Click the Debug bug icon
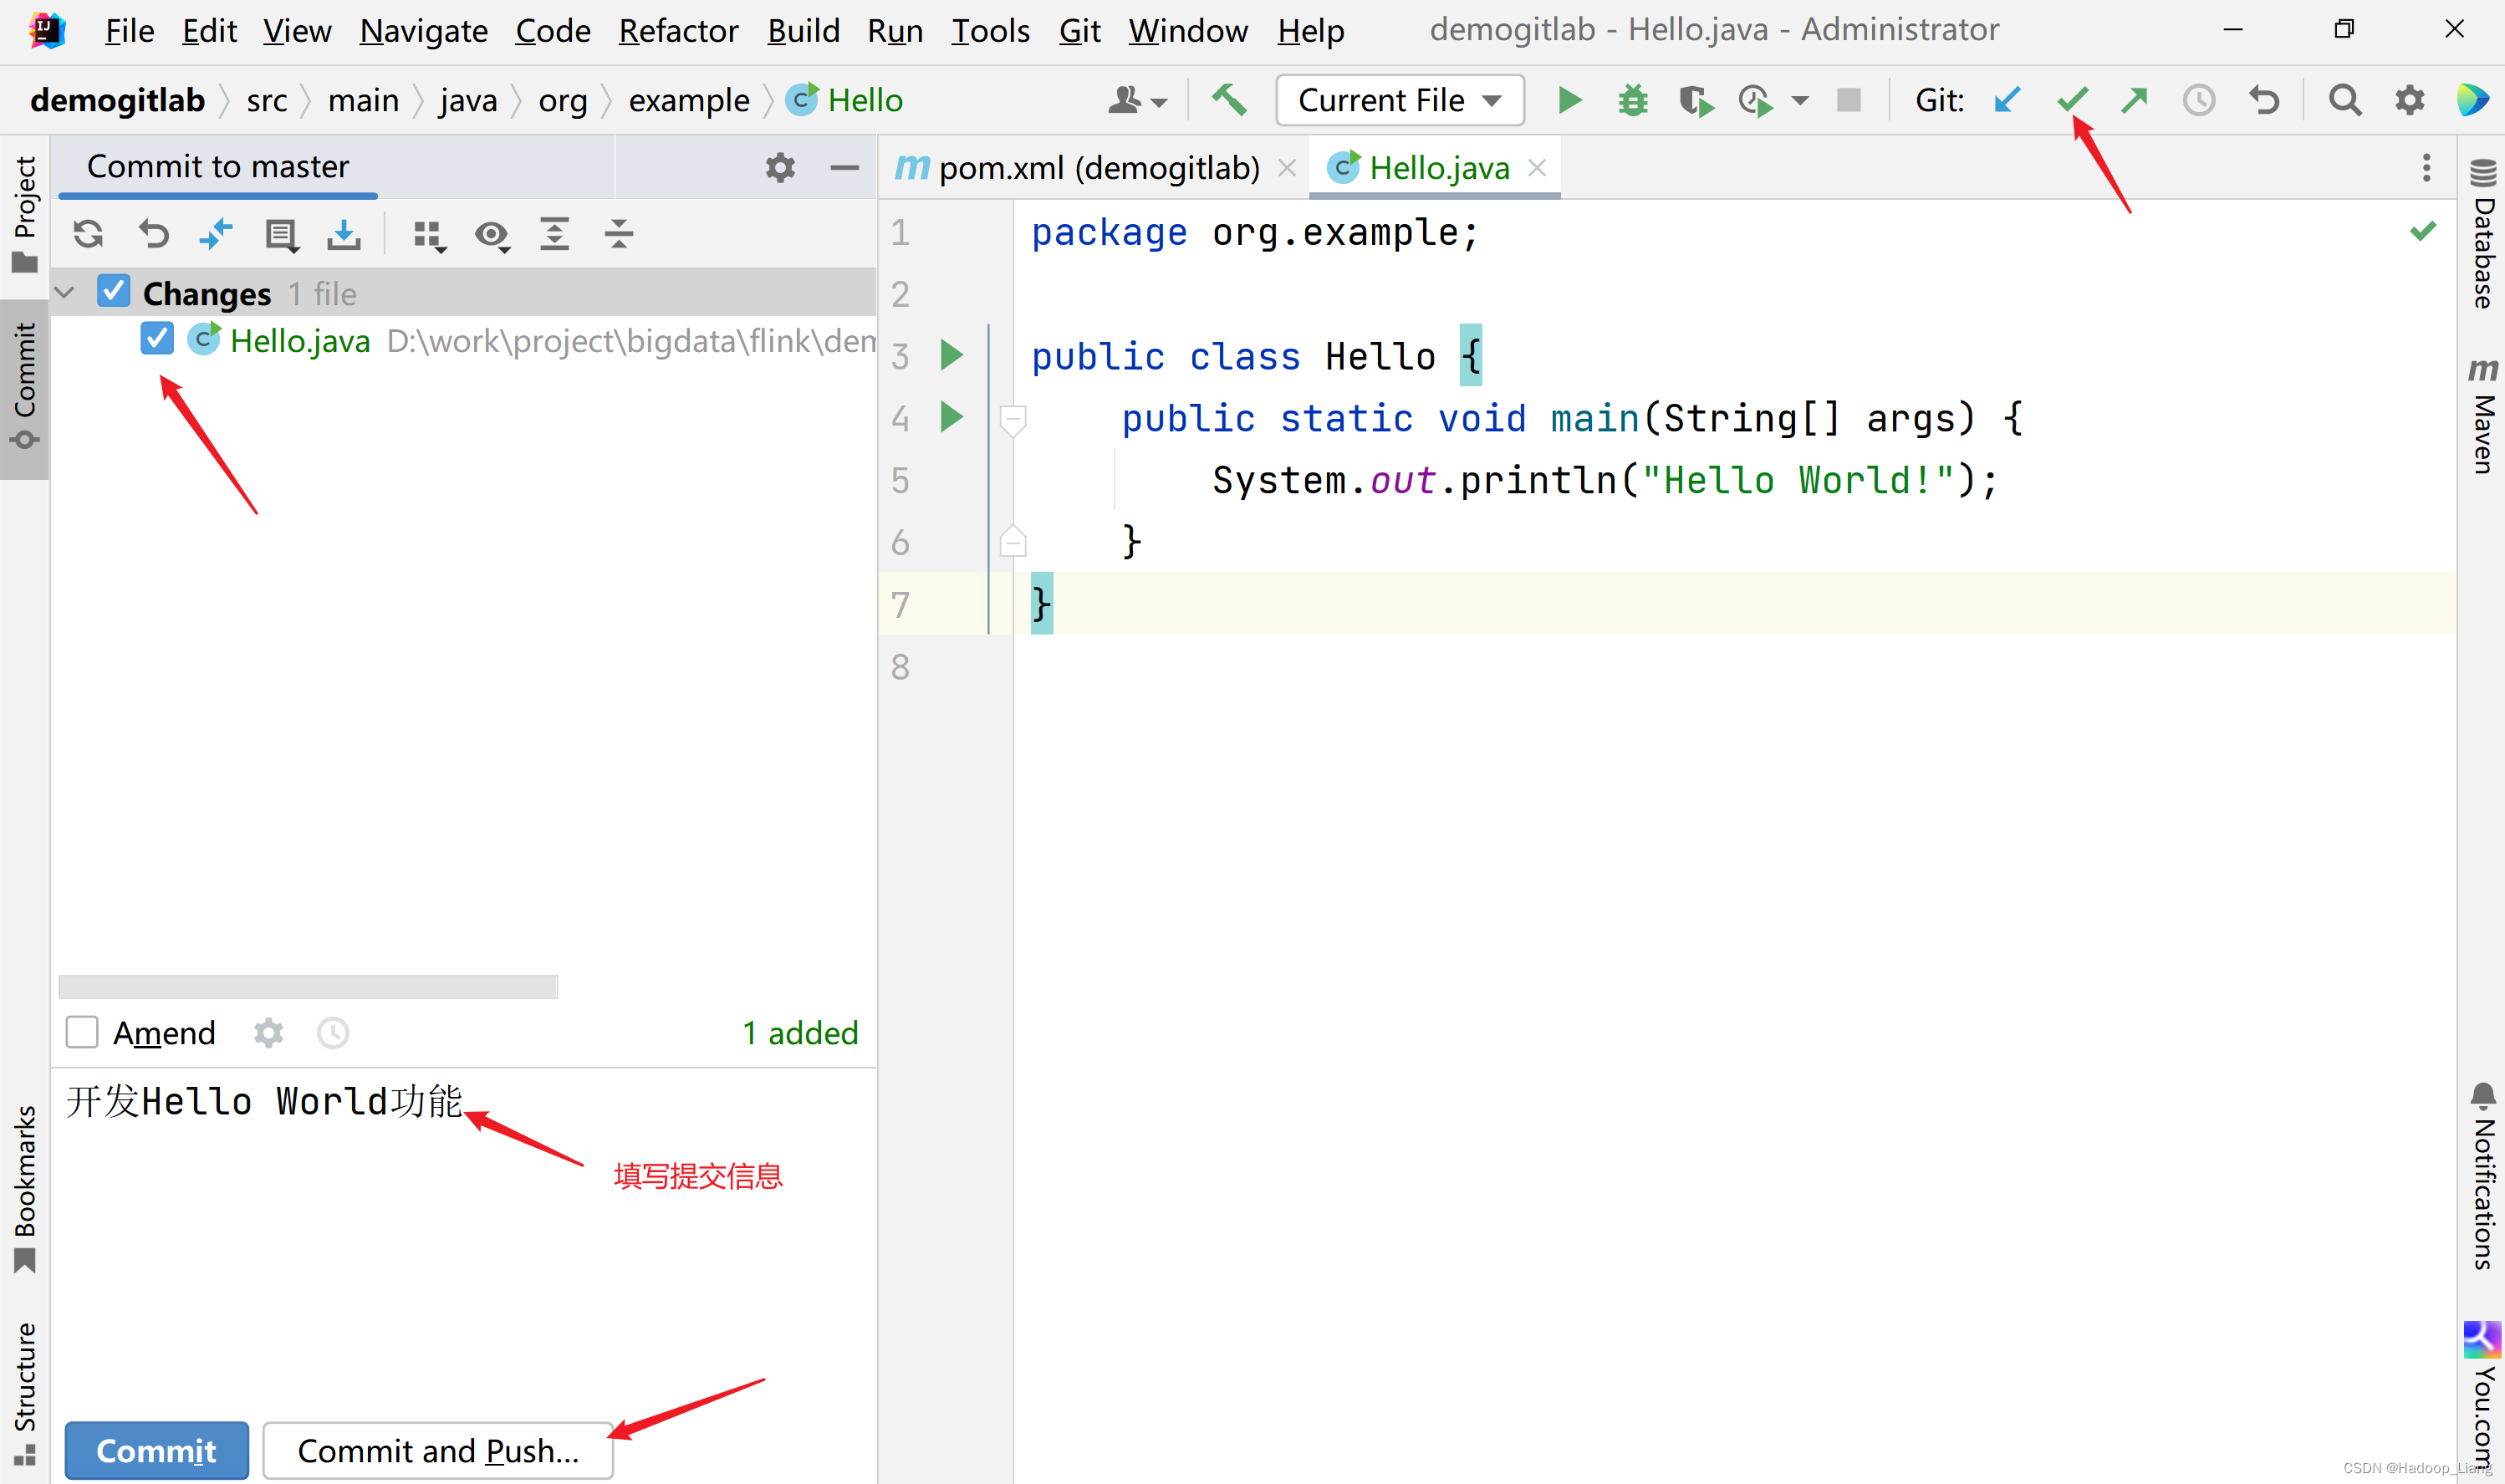 1632,100
